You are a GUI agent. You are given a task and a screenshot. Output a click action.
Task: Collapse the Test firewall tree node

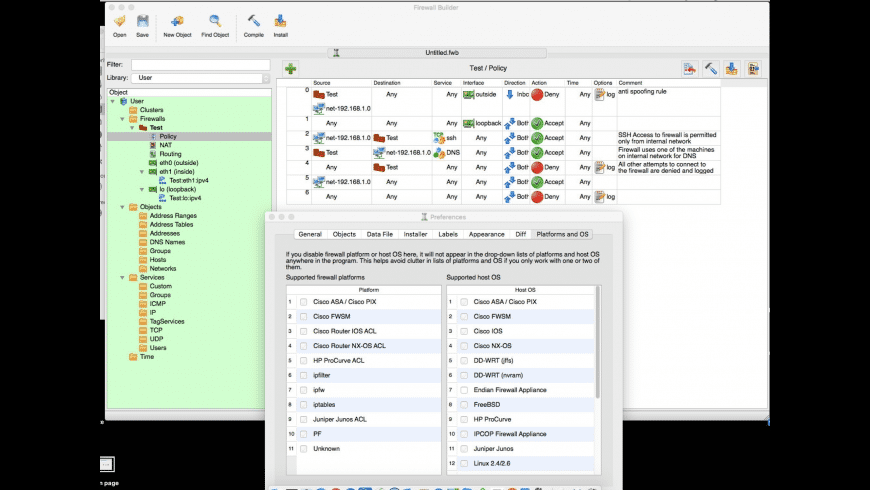tap(133, 128)
